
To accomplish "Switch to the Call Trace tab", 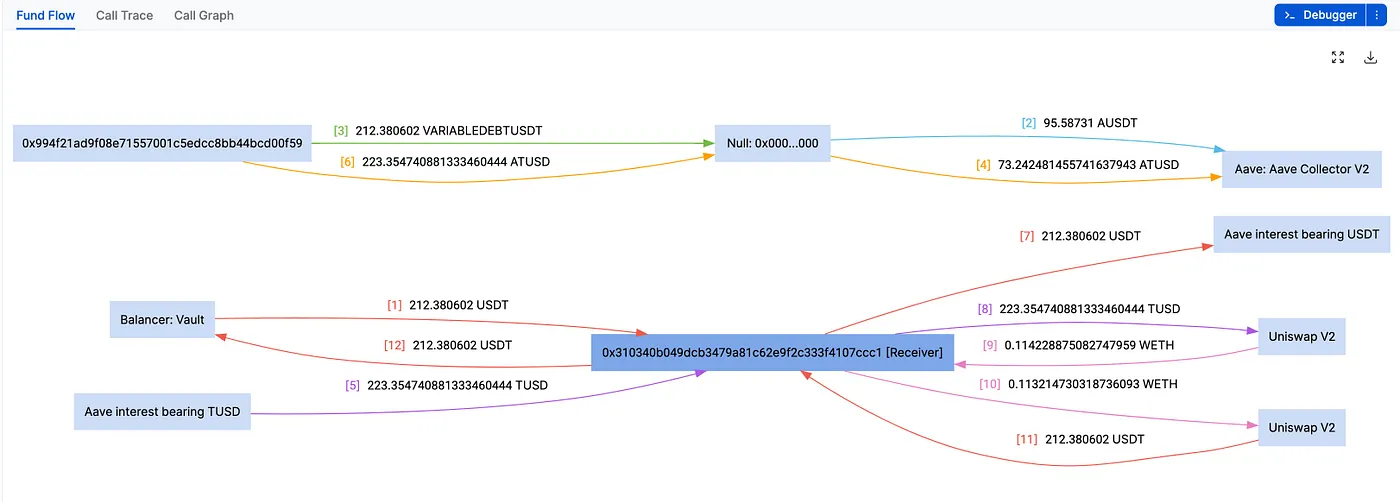I will click(124, 15).
